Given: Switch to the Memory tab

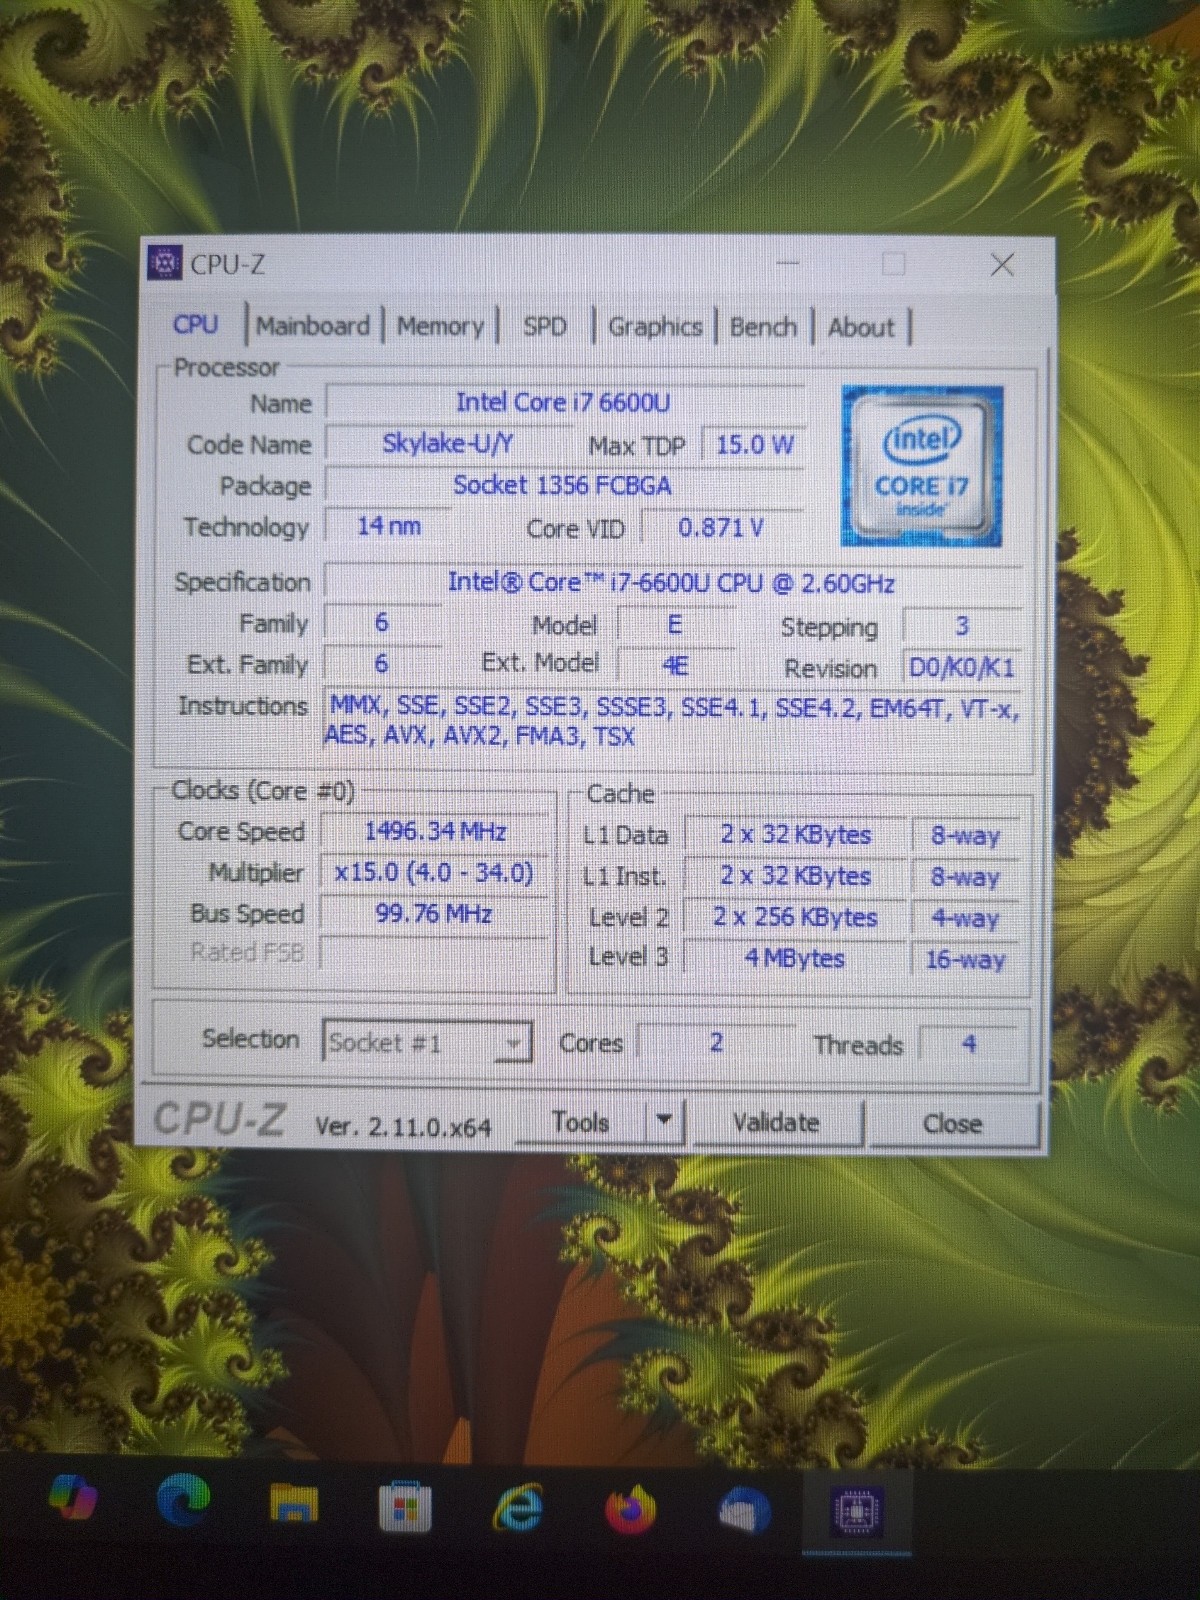Looking at the screenshot, I should 440,326.
